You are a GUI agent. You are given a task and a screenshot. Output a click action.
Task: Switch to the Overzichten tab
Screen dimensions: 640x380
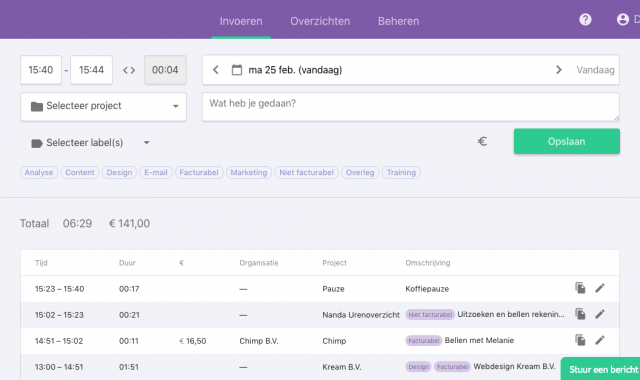(x=320, y=21)
